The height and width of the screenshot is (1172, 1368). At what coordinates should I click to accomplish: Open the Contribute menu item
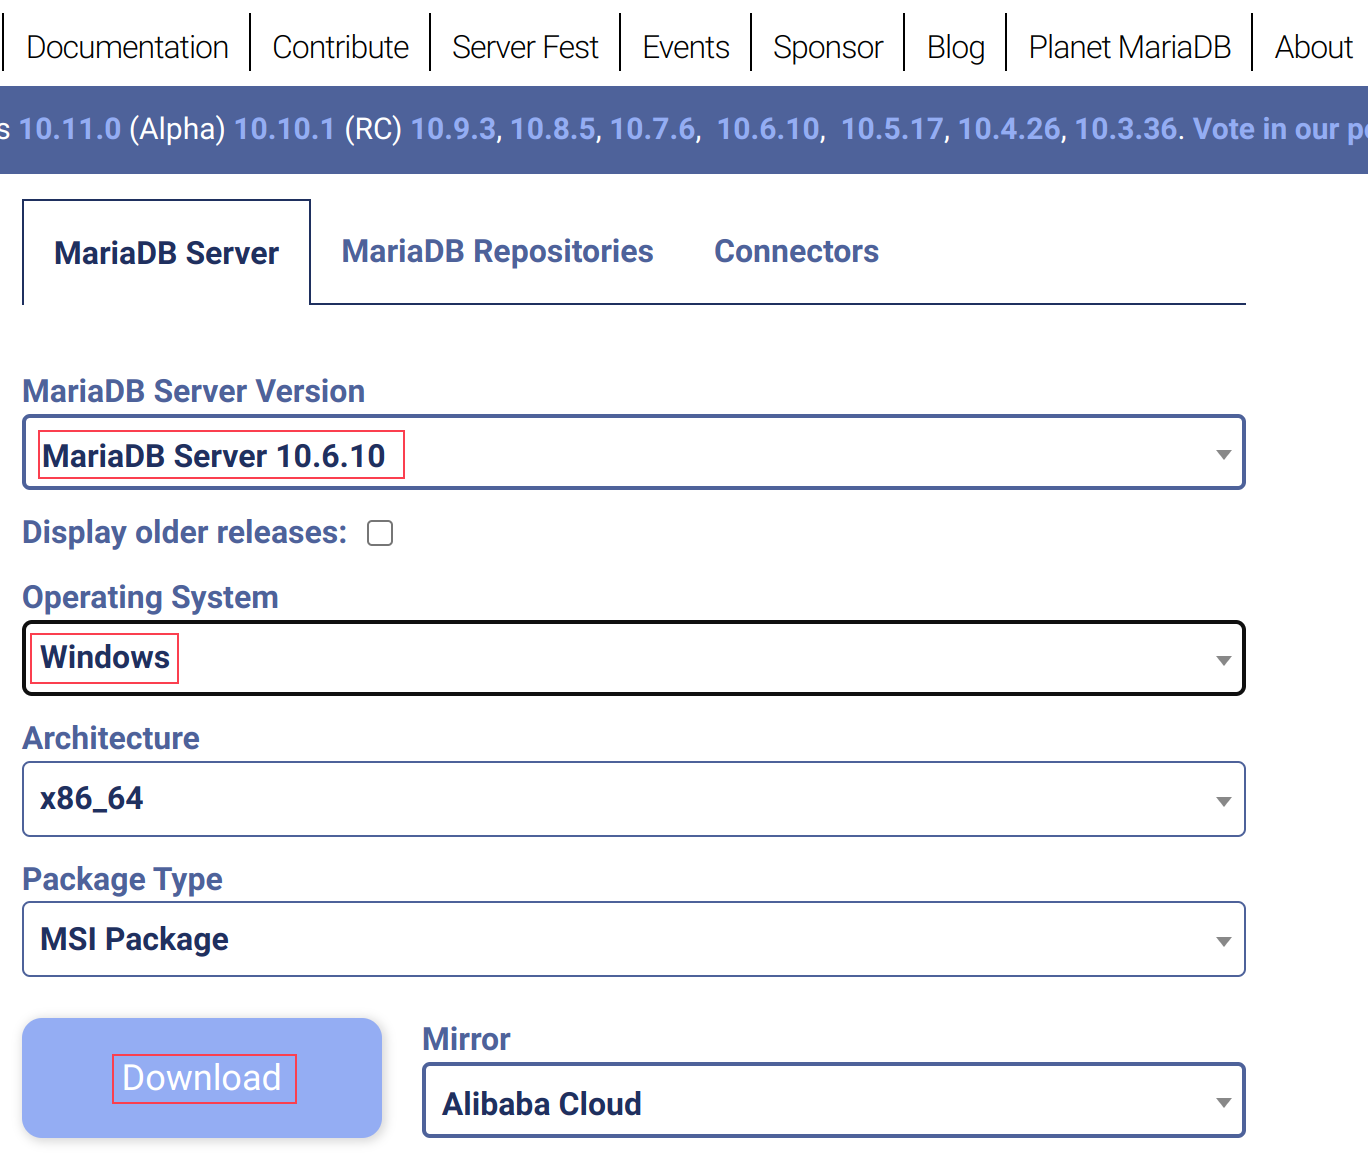(340, 47)
